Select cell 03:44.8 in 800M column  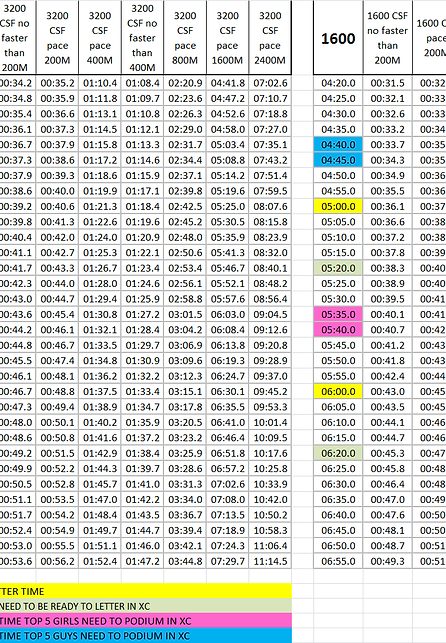pyautogui.click(x=185, y=561)
